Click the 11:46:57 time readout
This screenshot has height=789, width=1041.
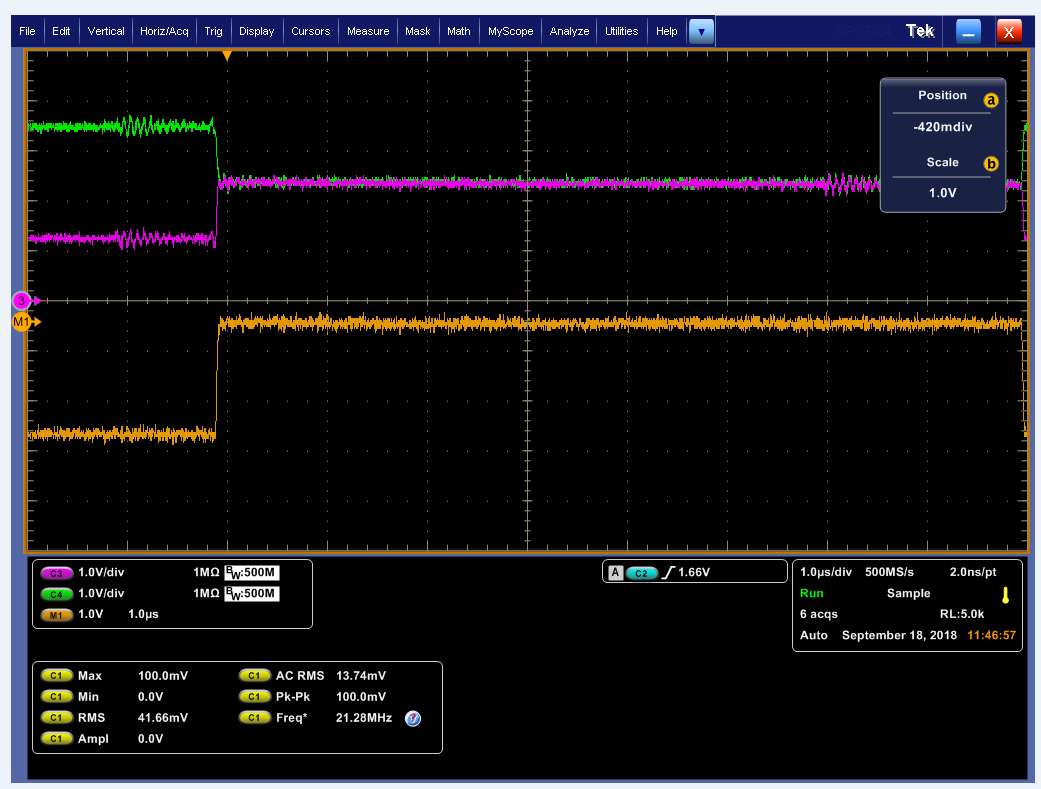(x=991, y=635)
